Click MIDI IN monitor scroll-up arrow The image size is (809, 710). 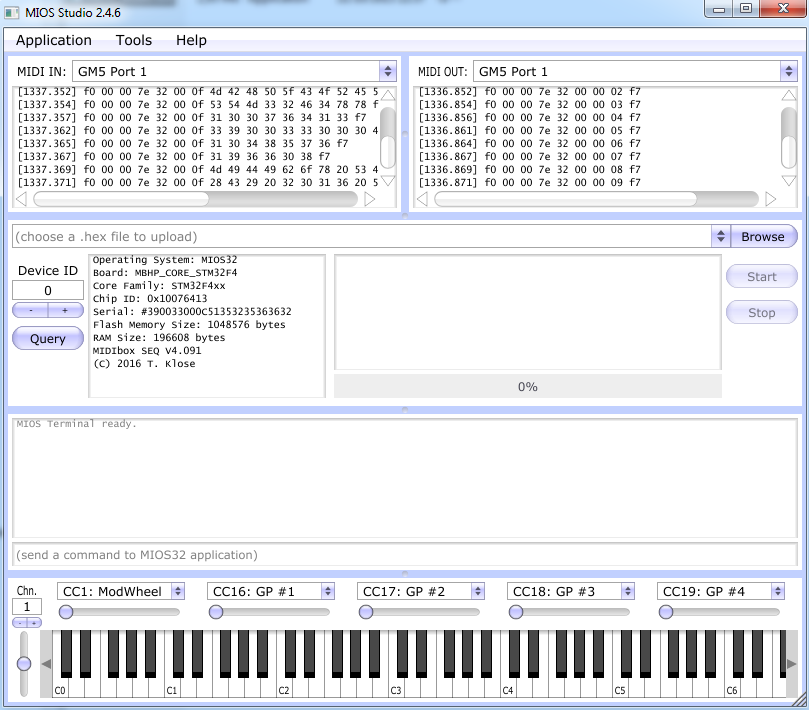388,95
